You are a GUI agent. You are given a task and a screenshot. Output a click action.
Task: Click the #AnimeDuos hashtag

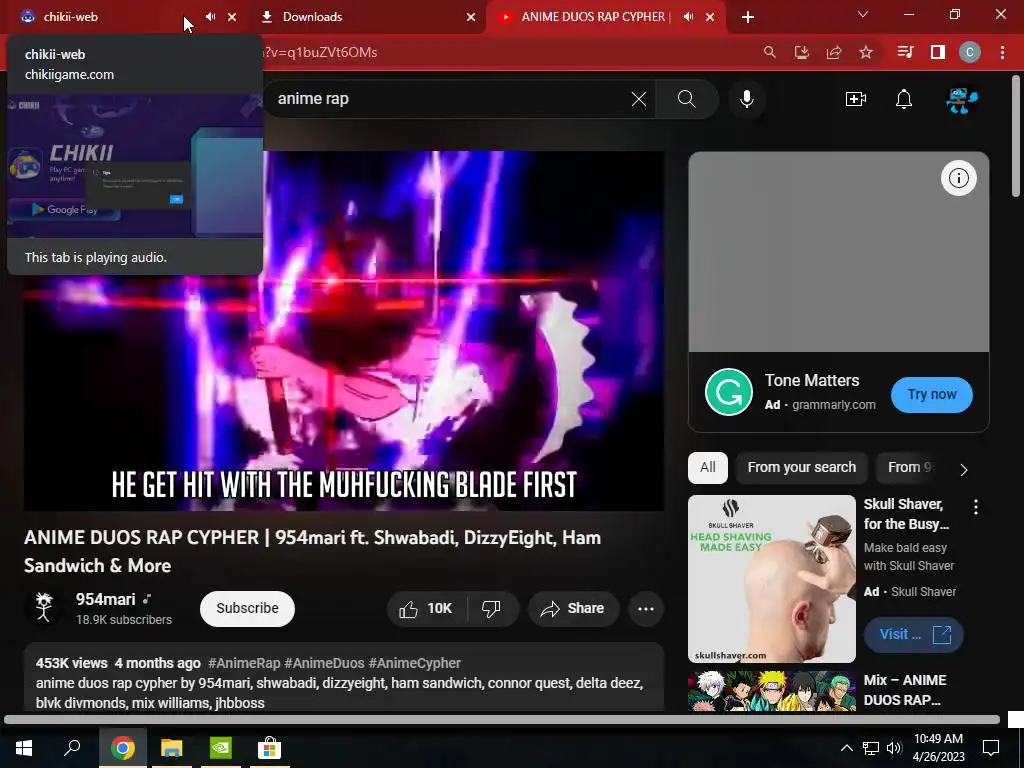click(x=325, y=663)
